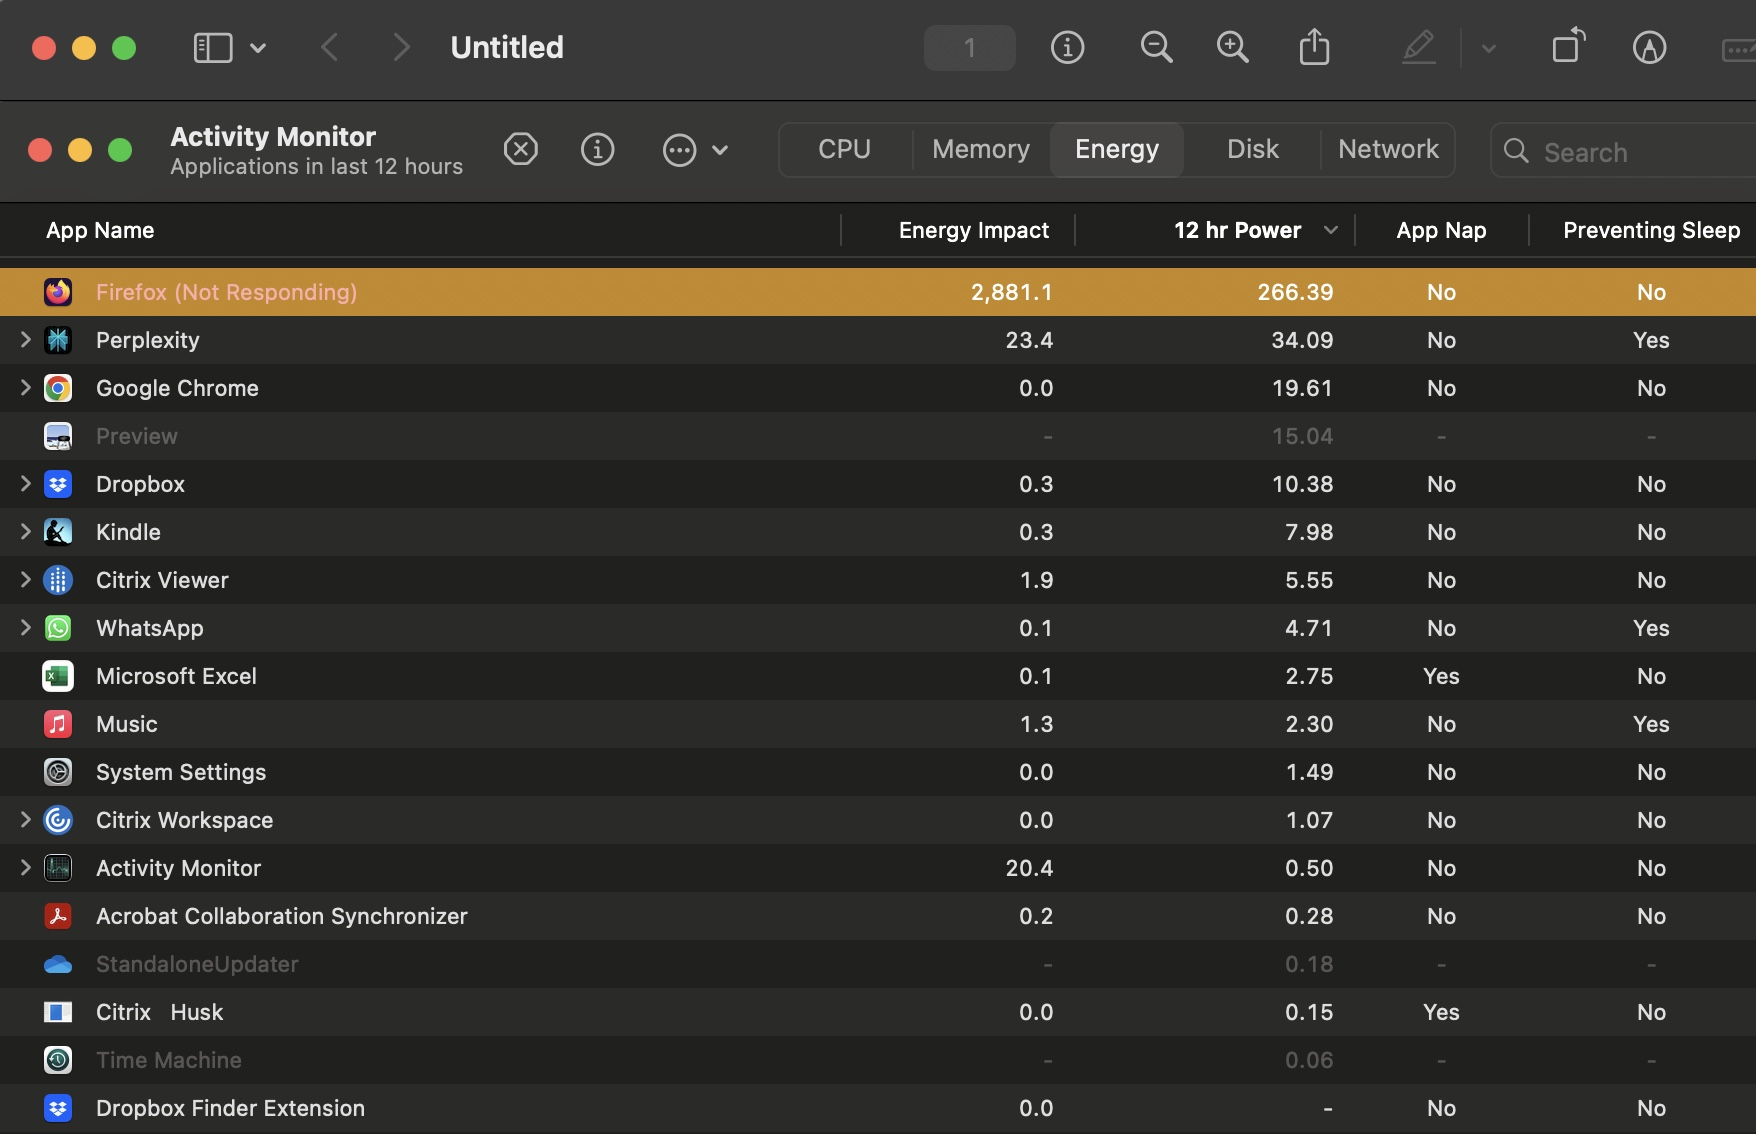Zoom in with Preview magnifier plus
The width and height of the screenshot is (1756, 1134).
(1232, 47)
